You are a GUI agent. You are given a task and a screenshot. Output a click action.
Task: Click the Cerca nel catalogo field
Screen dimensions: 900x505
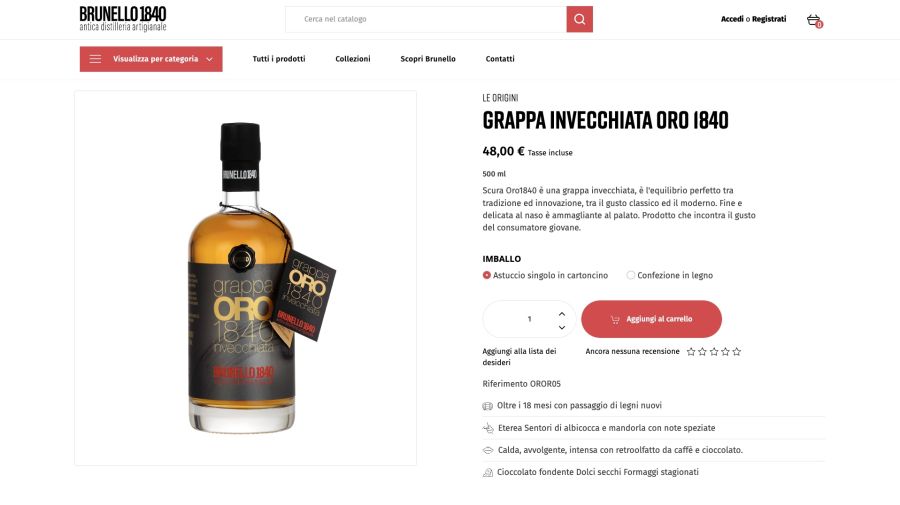point(426,20)
